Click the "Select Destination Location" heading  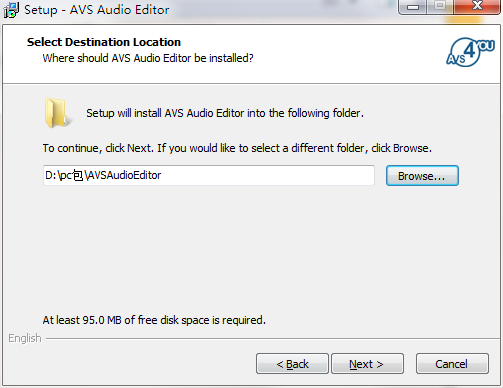pos(104,42)
